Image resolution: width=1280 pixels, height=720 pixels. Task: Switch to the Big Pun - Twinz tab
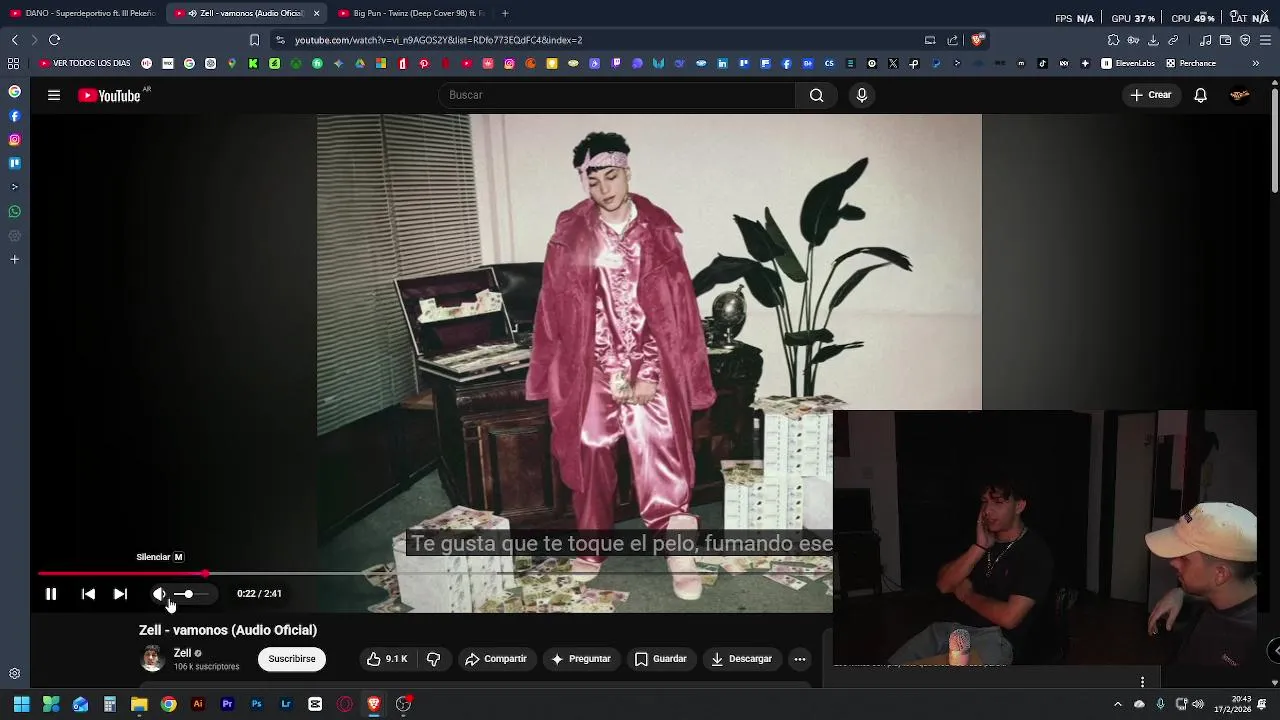tap(410, 13)
